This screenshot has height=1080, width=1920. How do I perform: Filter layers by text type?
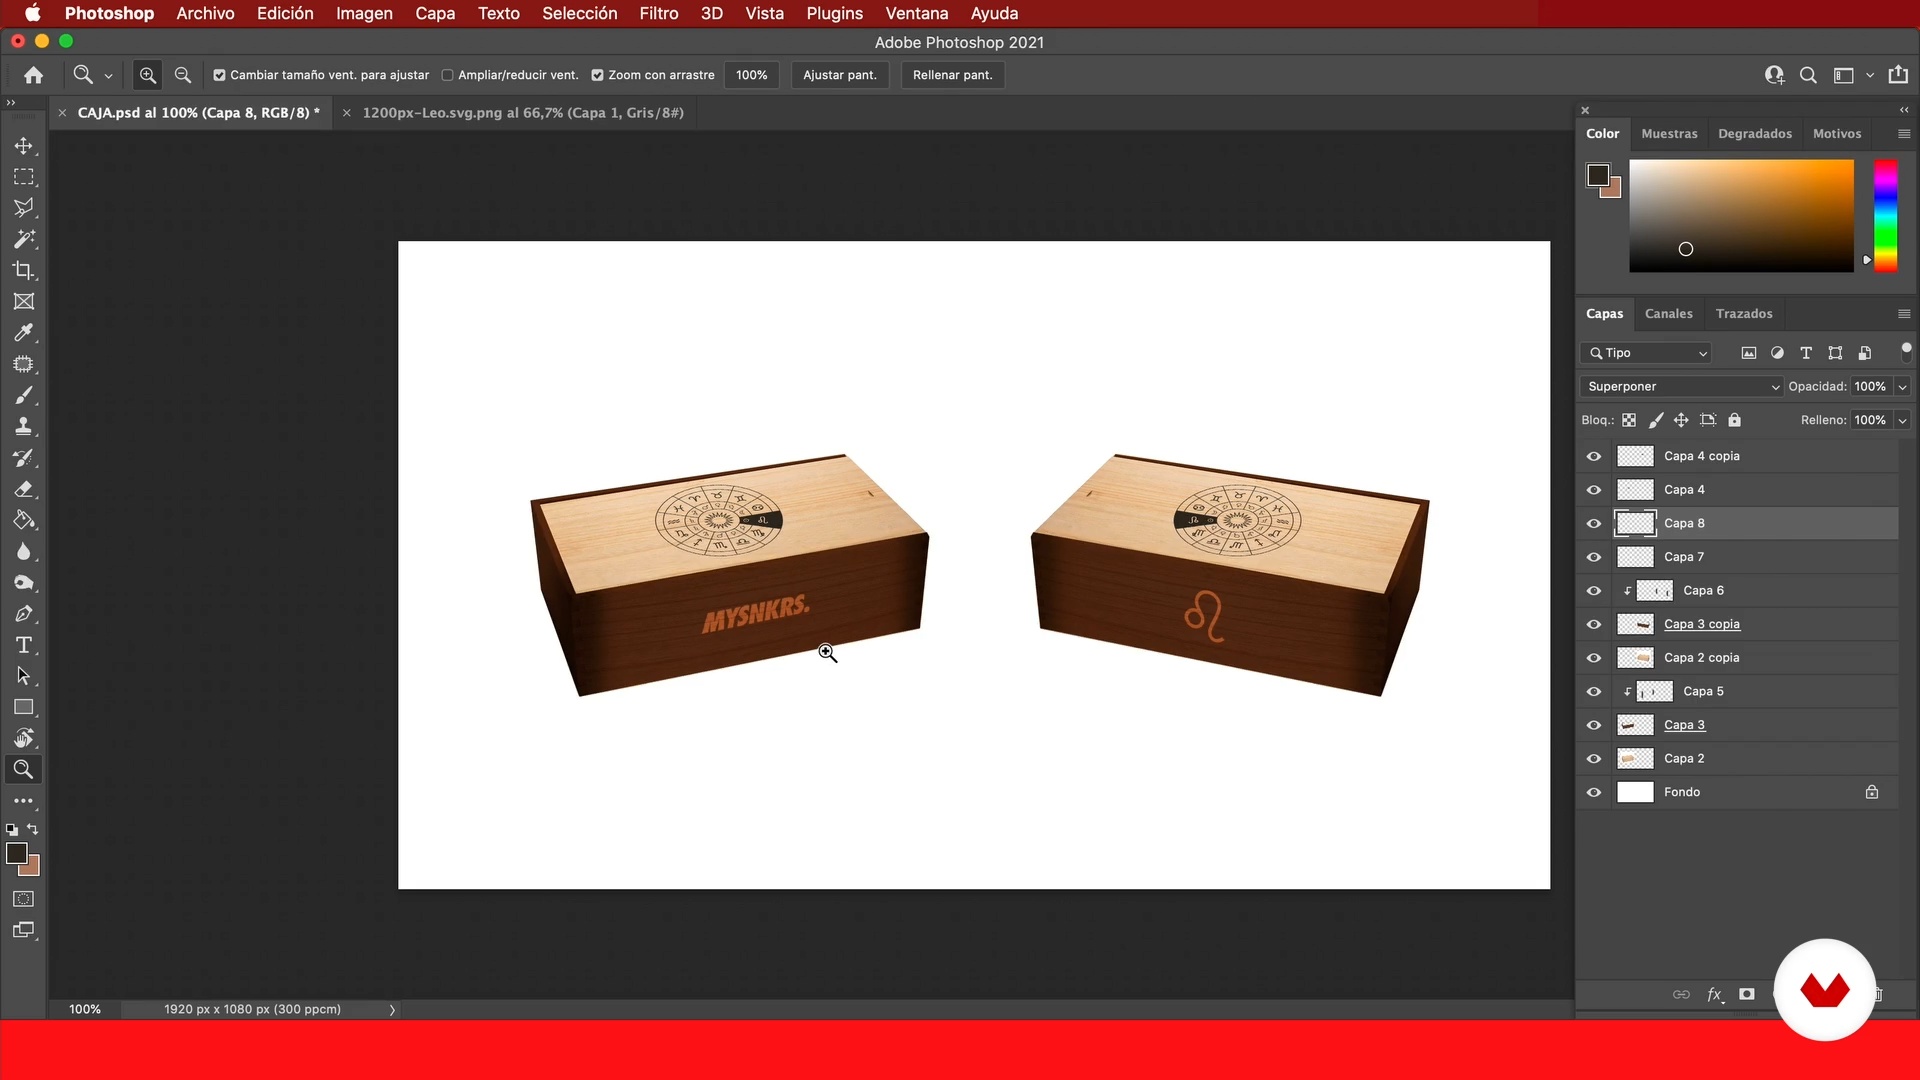(1806, 353)
